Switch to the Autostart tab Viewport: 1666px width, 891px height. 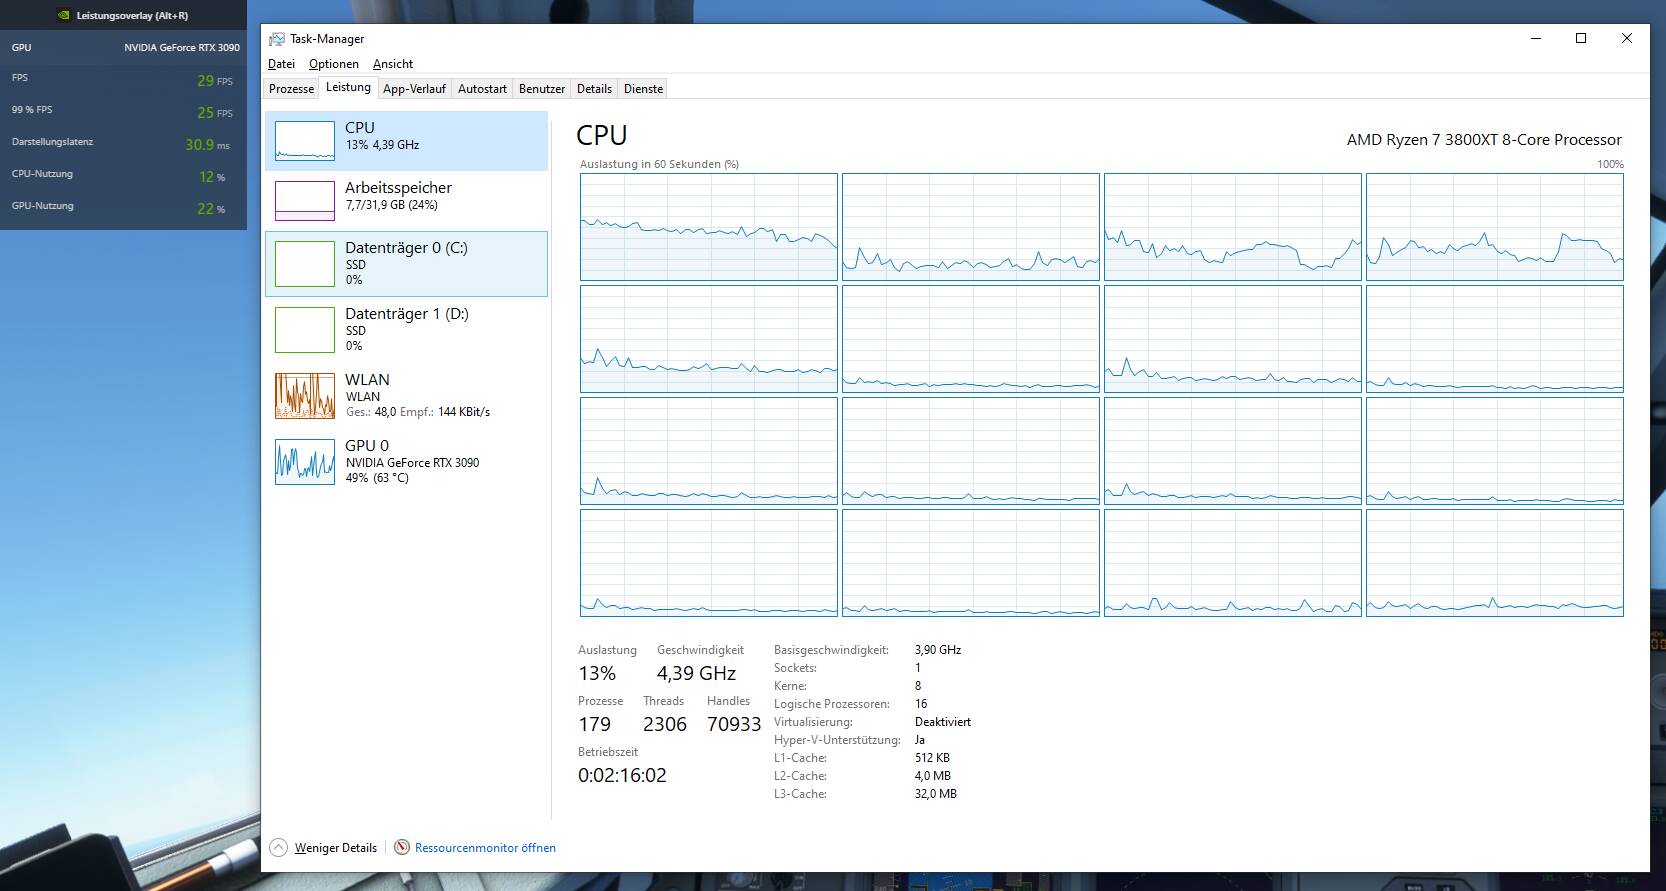482,89
